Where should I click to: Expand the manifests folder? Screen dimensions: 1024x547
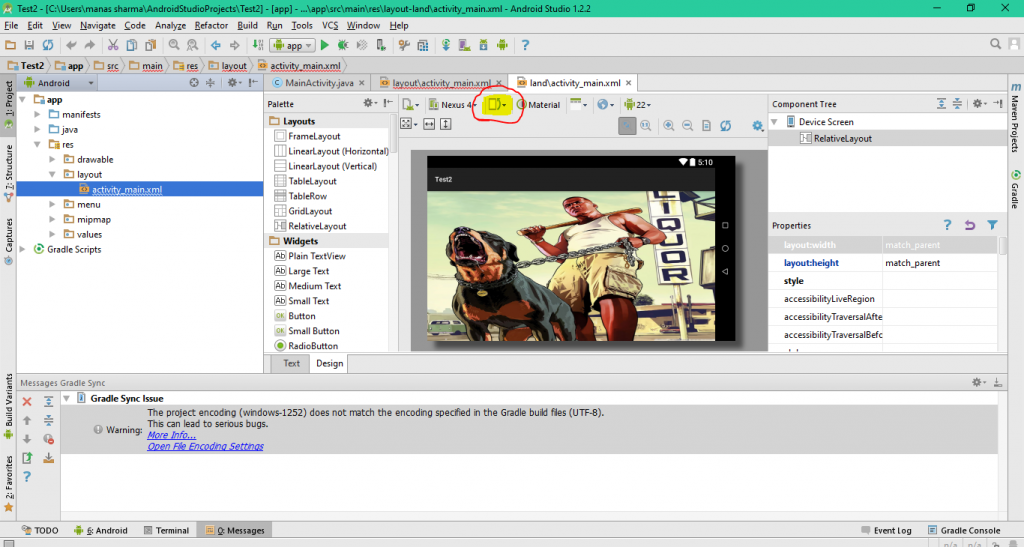coord(37,114)
